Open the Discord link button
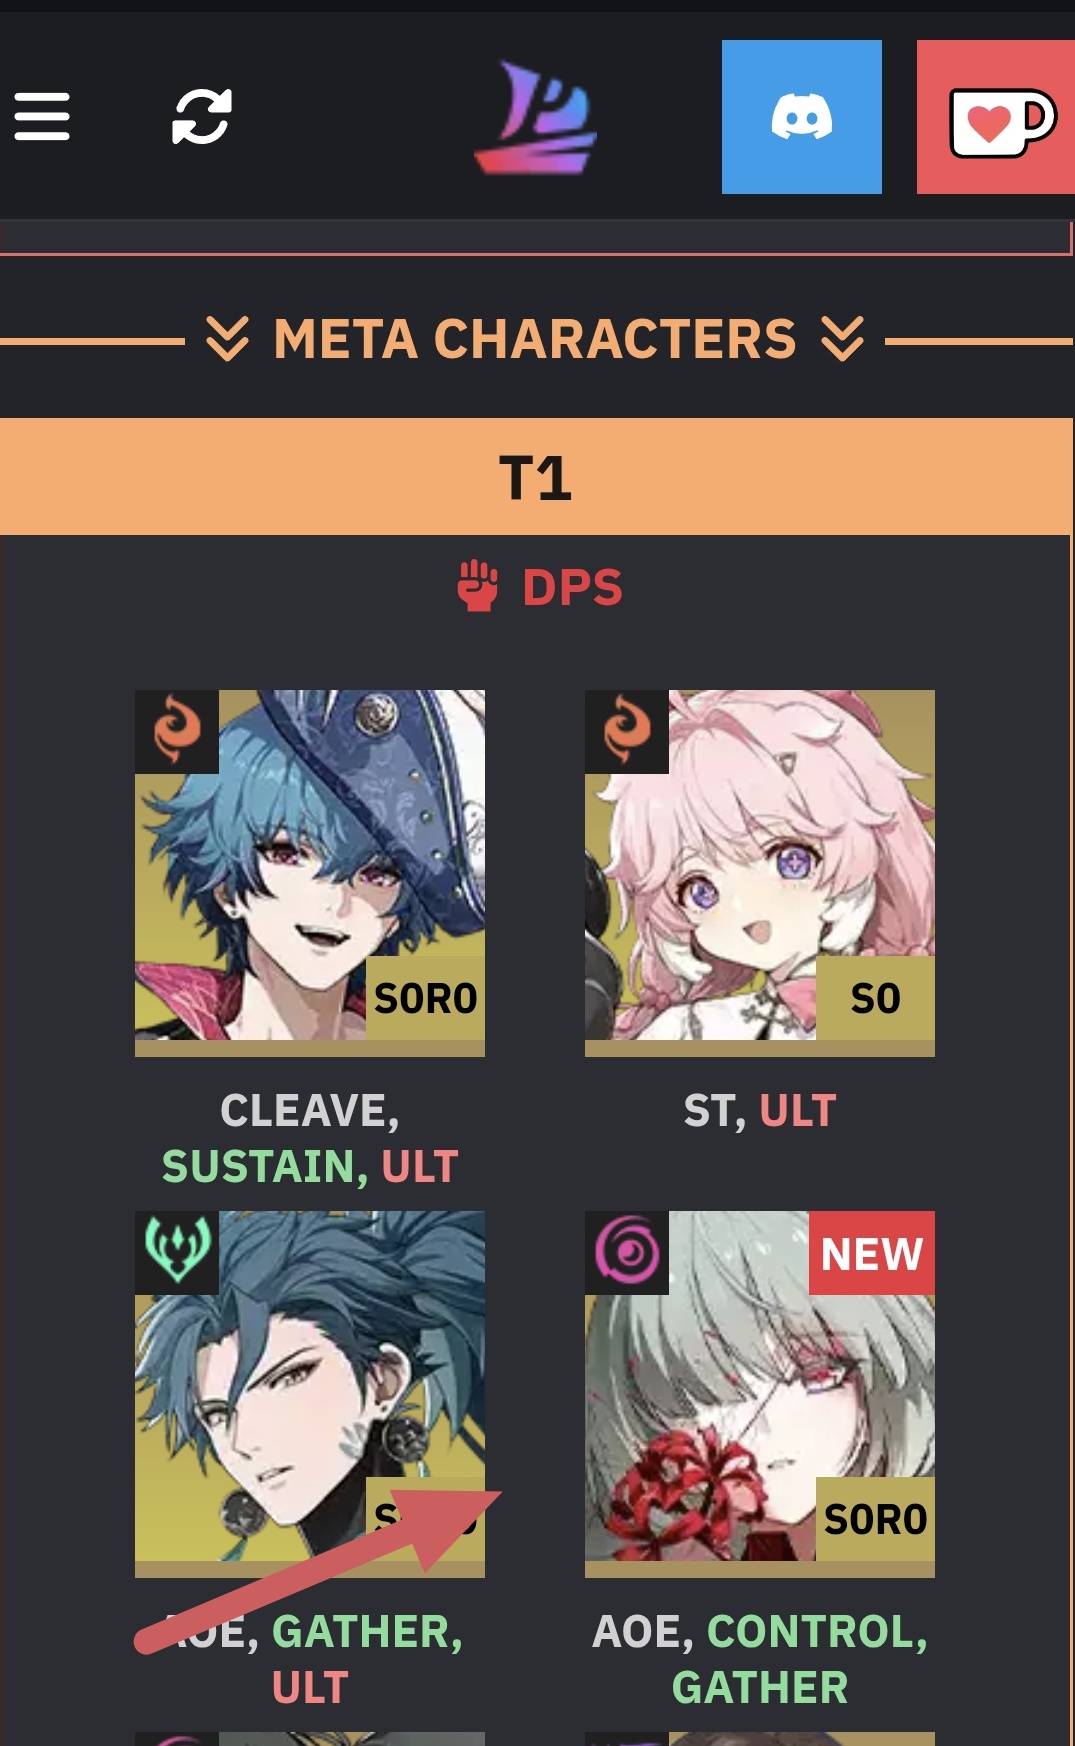 802,117
